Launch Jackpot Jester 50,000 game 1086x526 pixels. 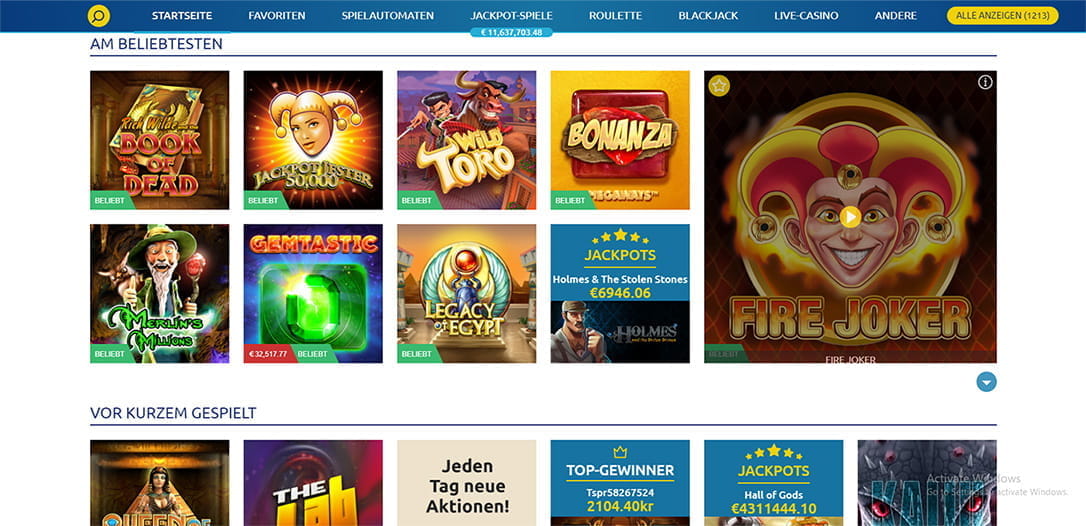[x=313, y=140]
